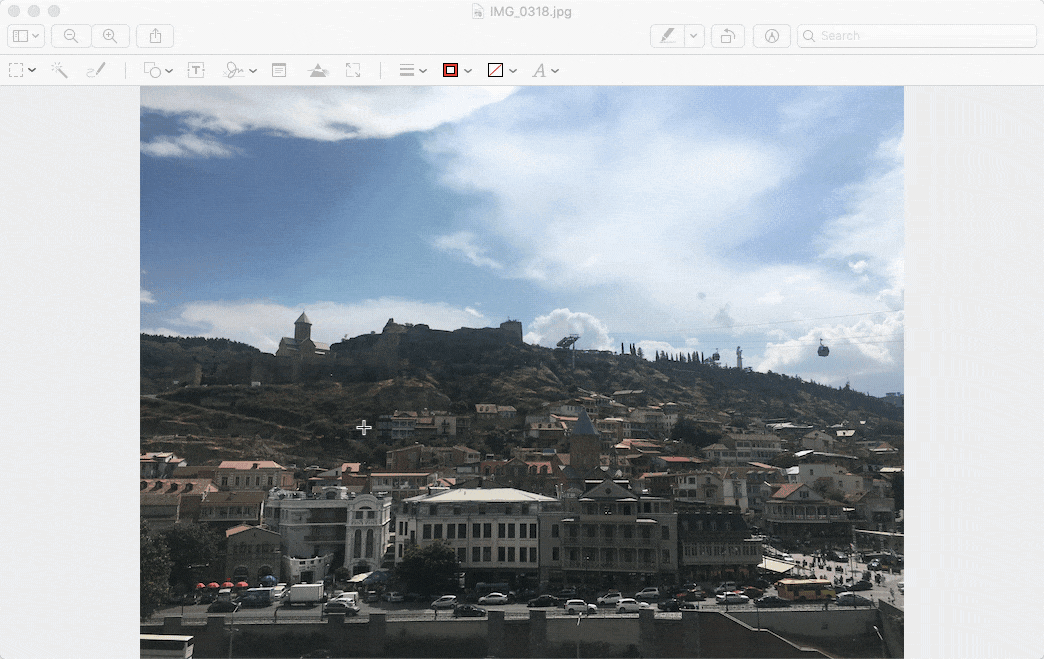Open the Sign signature menu
This screenshot has height=659, width=1044.
240,70
